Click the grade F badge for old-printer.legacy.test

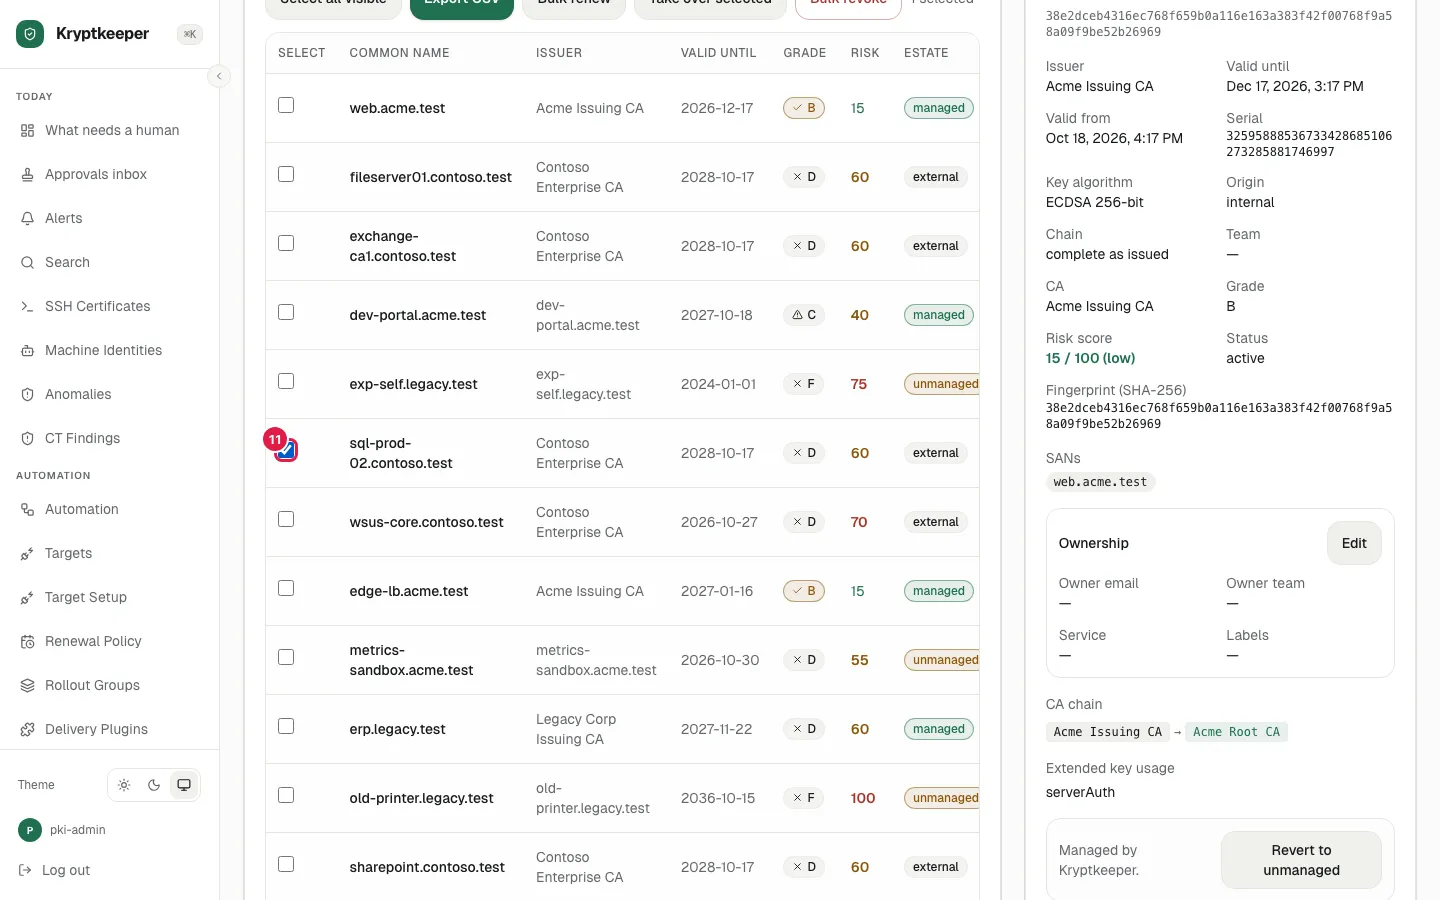[804, 798]
